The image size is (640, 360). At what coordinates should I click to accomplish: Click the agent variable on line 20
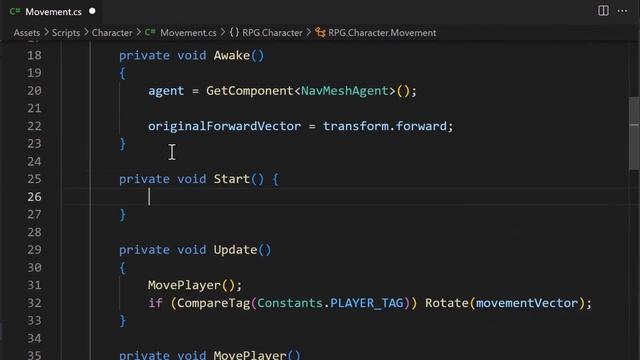(x=166, y=91)
